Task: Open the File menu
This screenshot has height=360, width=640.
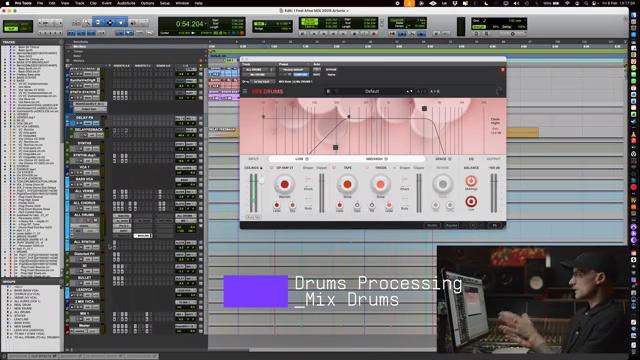Action: pyautogui.click(x=40, y=3)
